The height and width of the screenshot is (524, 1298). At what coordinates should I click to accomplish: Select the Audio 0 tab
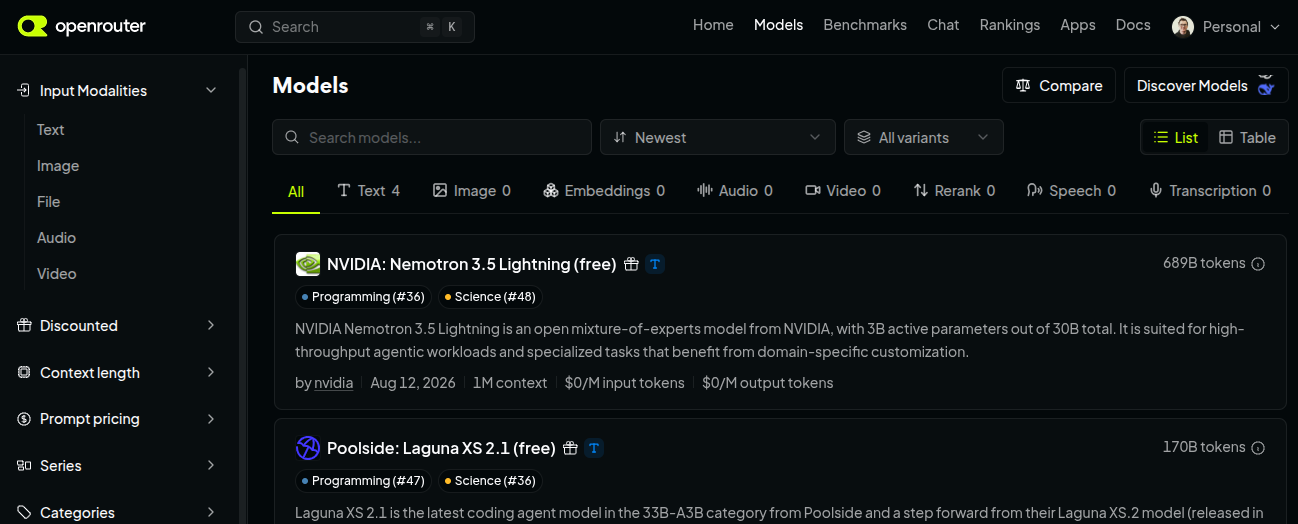[x=735, y=191]
